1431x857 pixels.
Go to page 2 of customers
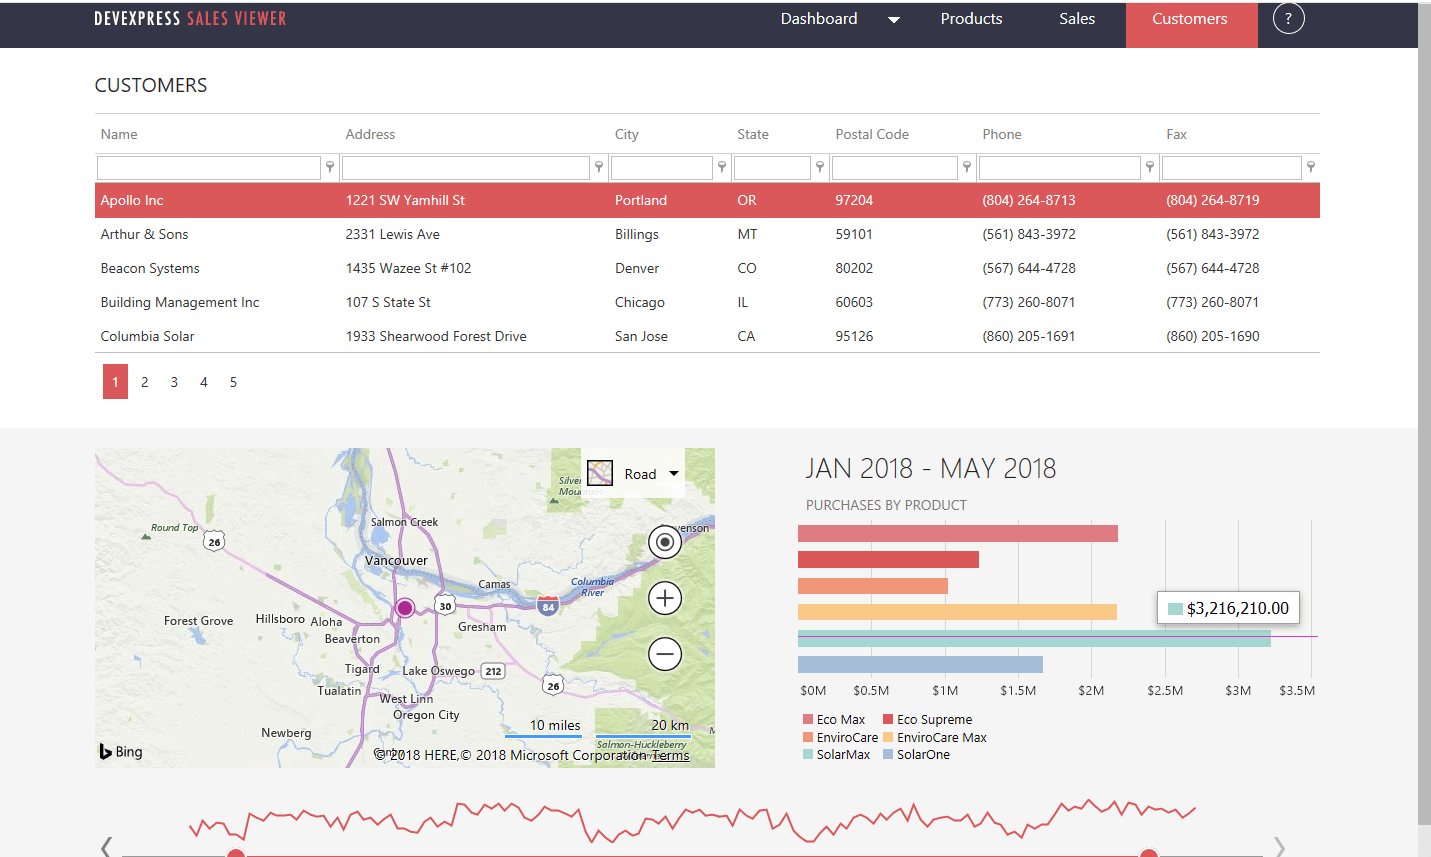[145, 382]
